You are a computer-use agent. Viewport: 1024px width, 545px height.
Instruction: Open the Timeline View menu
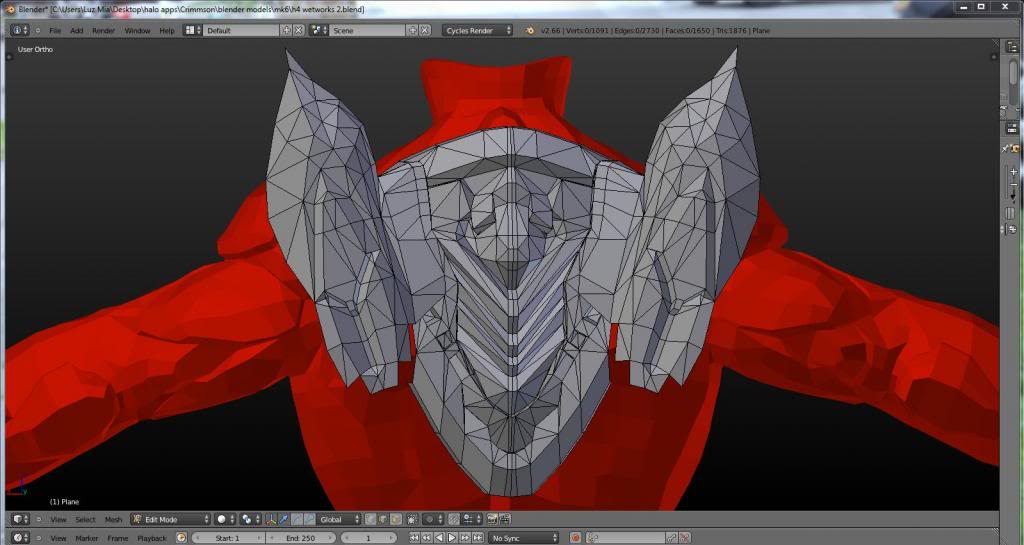[58, 538]
